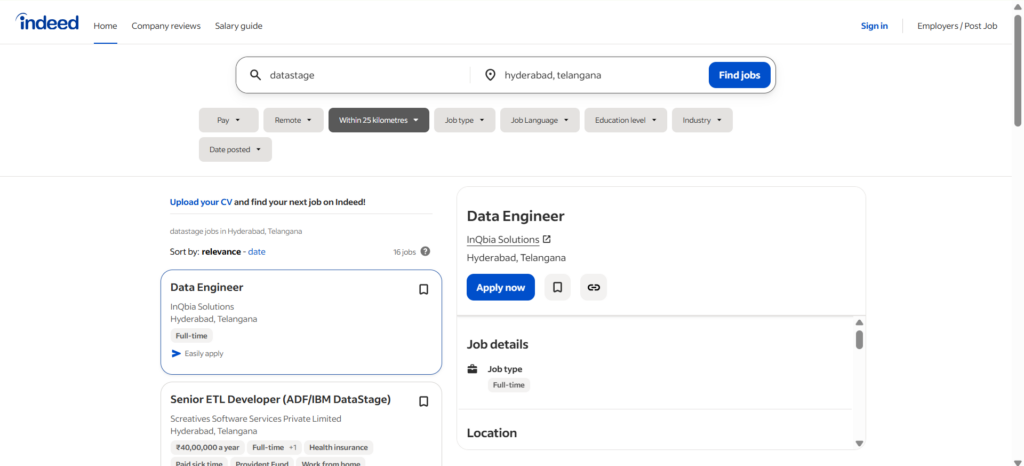
Task: Bookmark the Senior ETL Developer job card
Action: (423, 401)
